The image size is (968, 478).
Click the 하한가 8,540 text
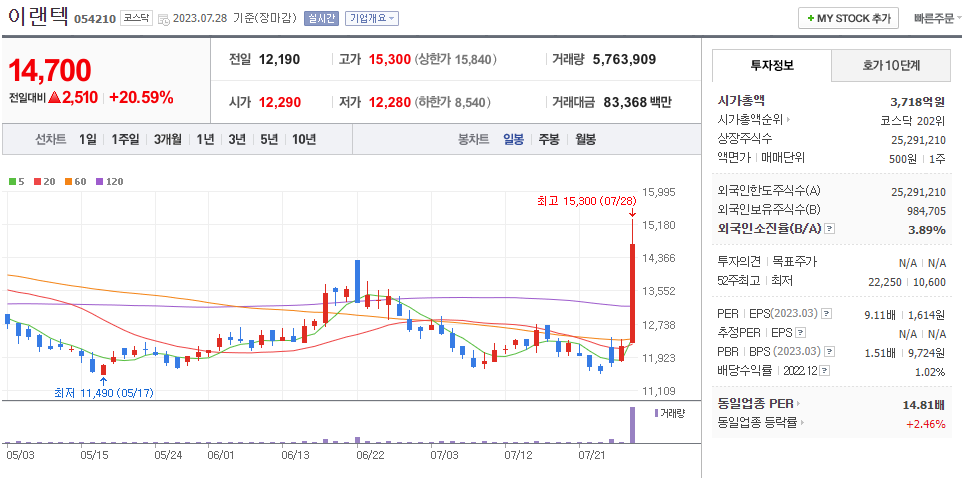click(453, 103)
